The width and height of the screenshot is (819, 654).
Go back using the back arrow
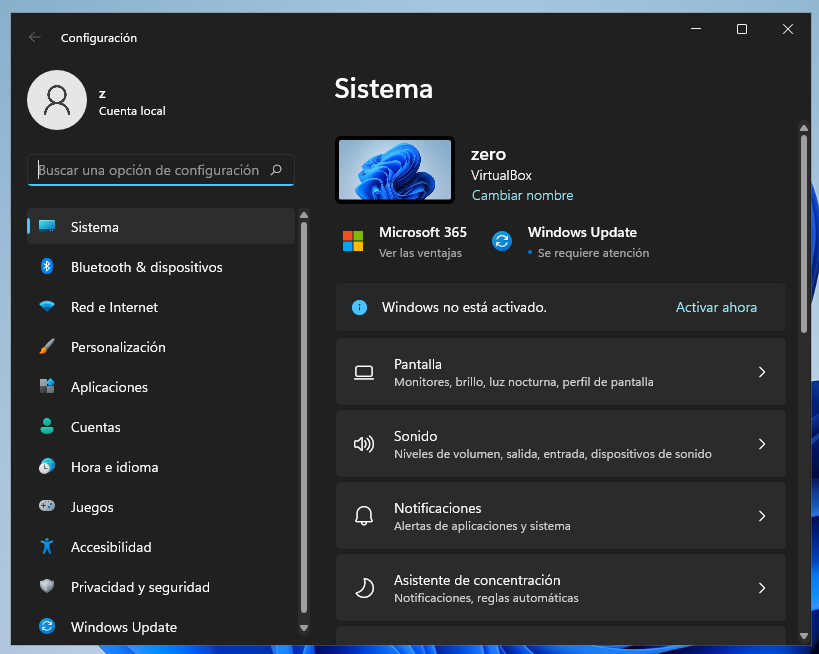(34, 37)
